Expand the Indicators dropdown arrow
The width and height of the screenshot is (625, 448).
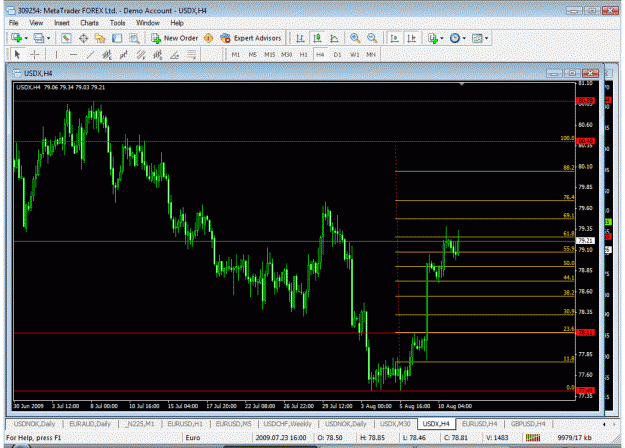pyautogui.click(x=442, y=38)
